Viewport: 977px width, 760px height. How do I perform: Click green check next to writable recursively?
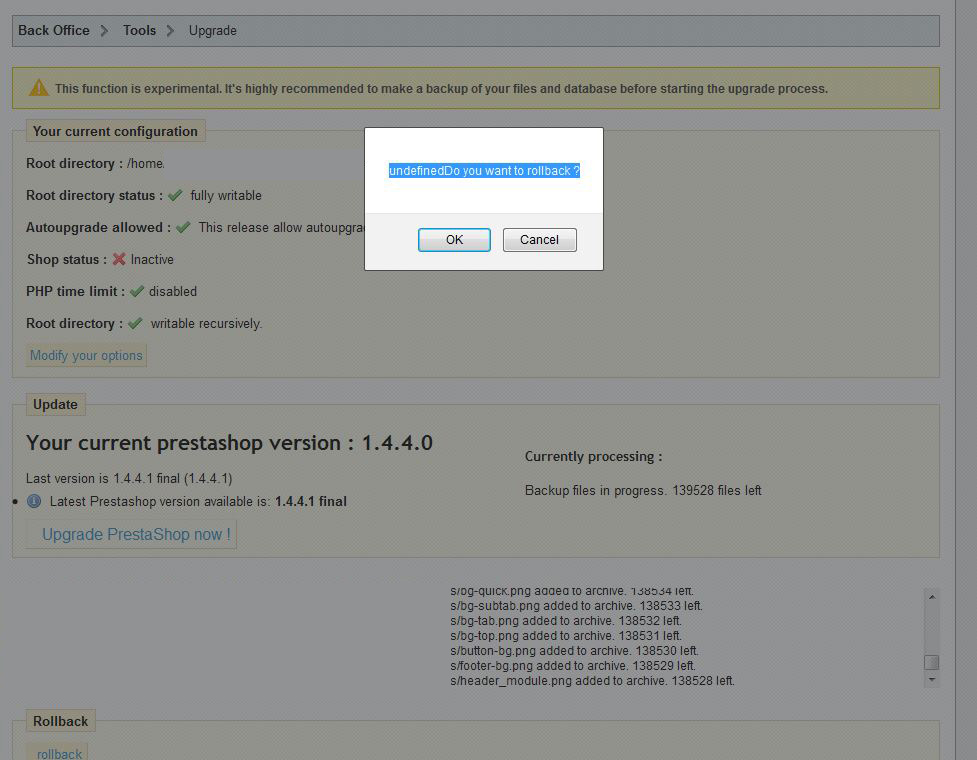point(135,323)
